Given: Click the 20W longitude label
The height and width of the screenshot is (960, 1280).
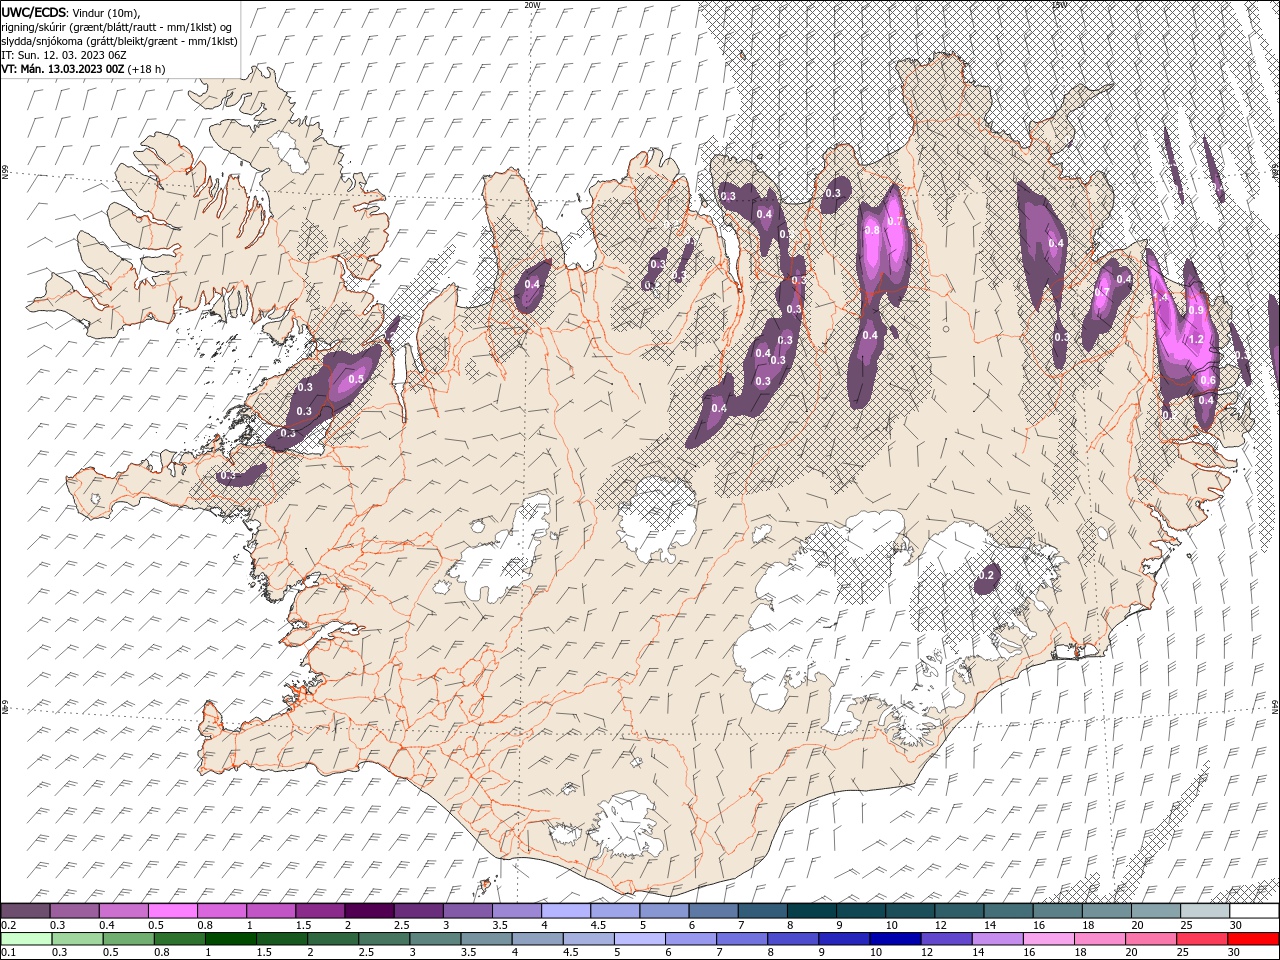Looking at the screenshot, I should click(x=532, y=5).
